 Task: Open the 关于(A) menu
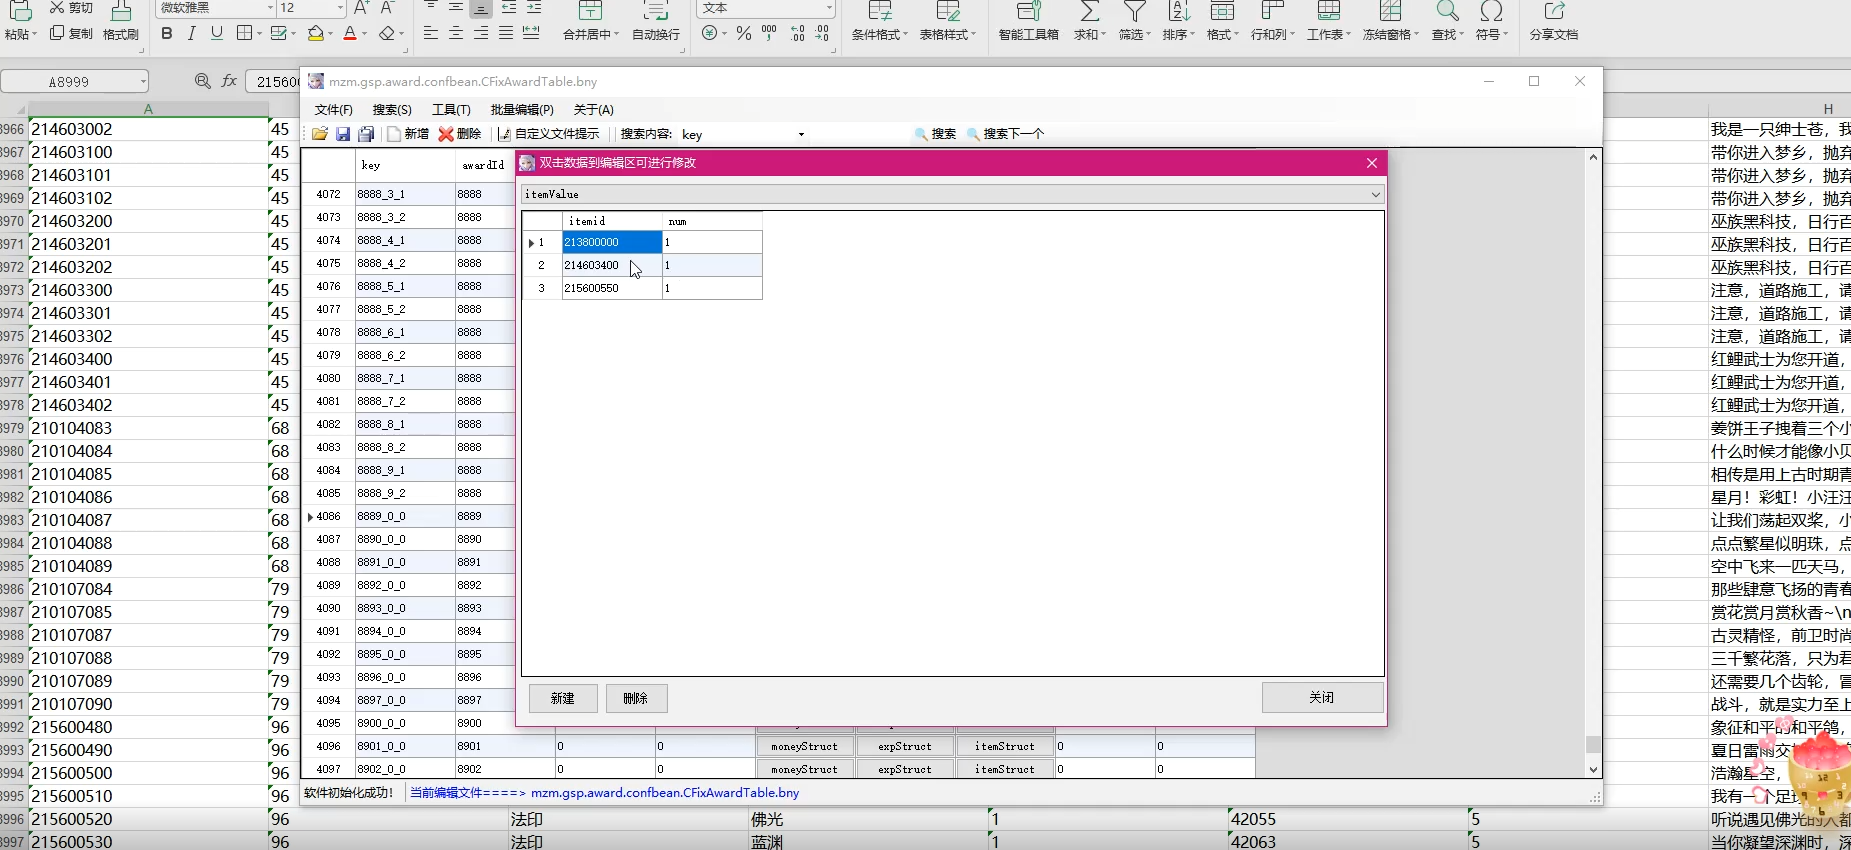point(594,110)
